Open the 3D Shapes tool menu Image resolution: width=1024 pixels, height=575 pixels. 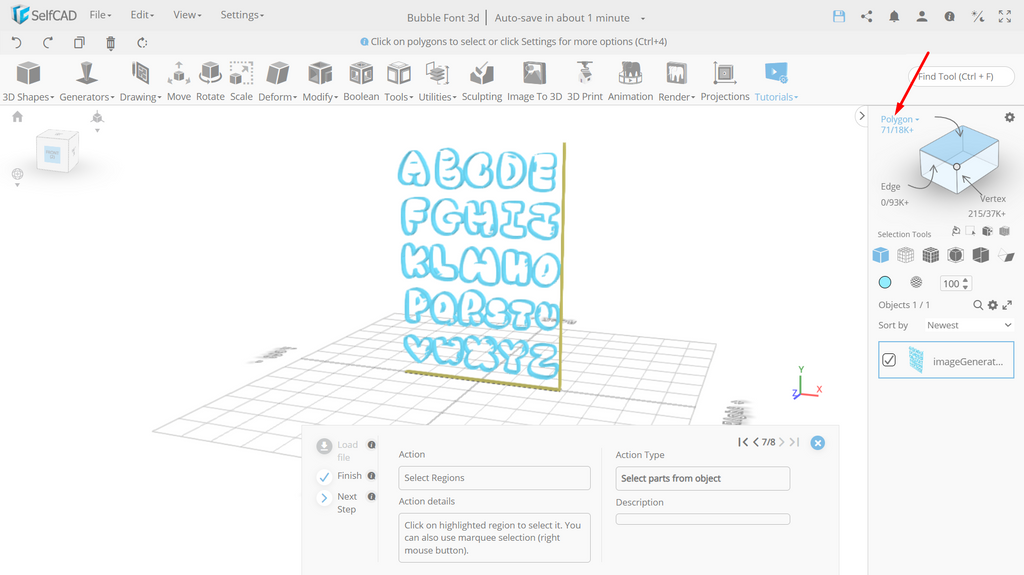28,82
